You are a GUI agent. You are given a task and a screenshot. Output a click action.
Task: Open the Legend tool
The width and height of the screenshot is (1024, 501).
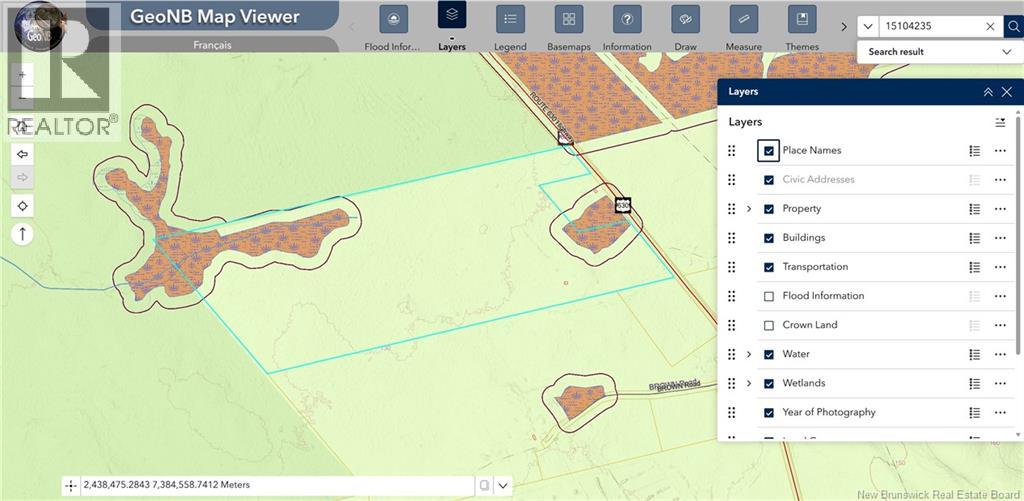(x=510, y=20)
